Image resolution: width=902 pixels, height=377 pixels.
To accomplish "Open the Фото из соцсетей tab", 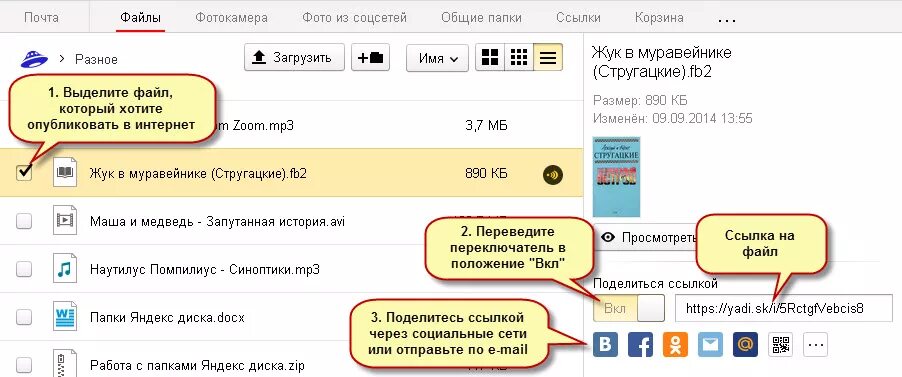I will [354, 17].
